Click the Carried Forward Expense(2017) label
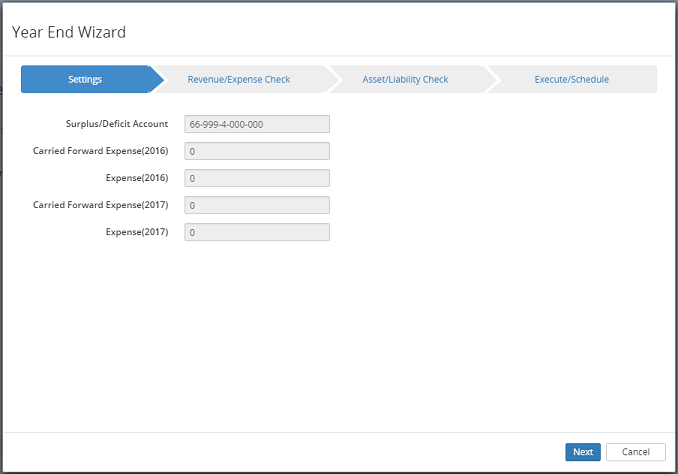This screenshot has height=474, width=678. point(100,205)
